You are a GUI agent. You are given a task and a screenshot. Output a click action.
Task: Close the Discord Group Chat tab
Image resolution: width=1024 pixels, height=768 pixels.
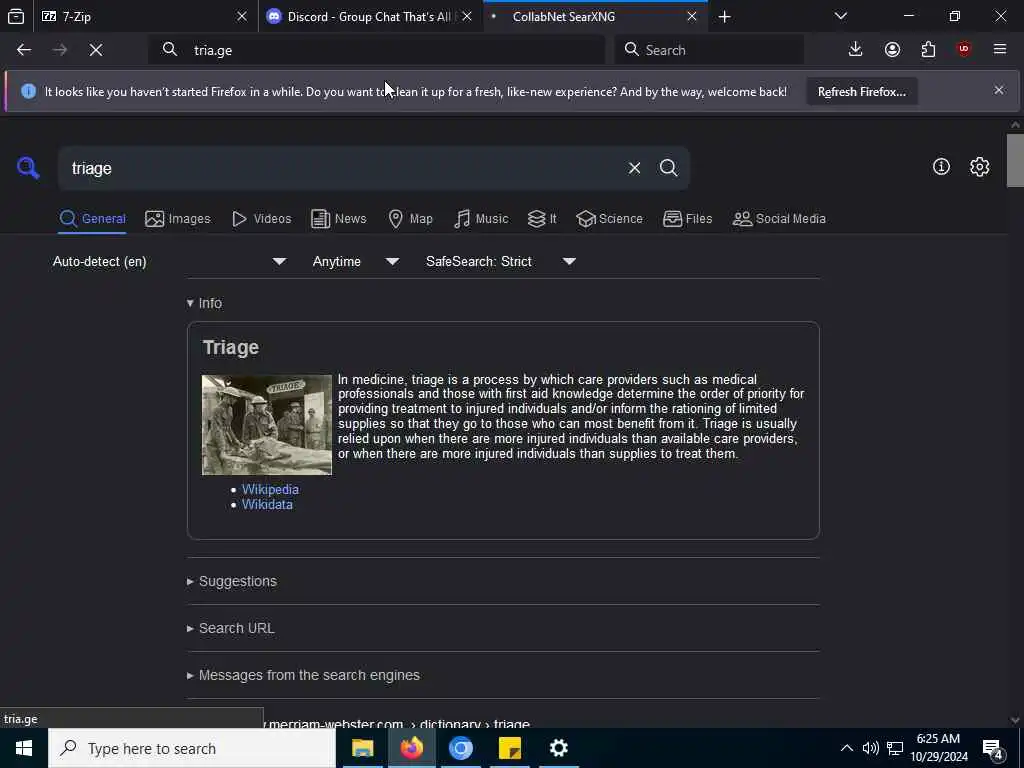pos(467,16)
